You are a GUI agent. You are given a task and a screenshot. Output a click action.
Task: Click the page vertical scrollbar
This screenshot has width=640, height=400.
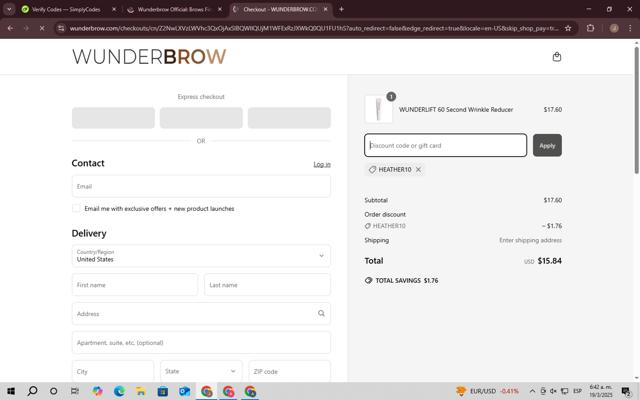[x=636, y=110]
